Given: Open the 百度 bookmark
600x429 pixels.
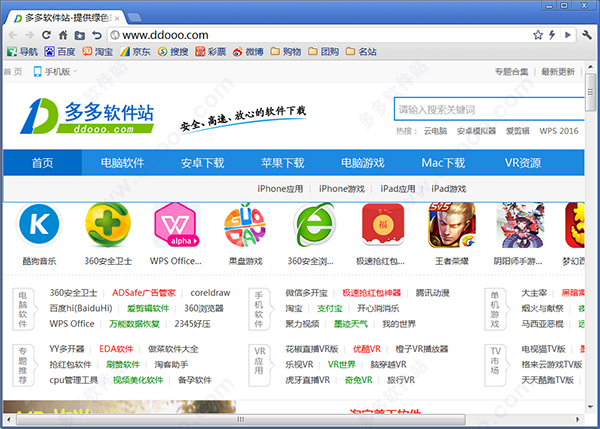Looking at the screenshot, I should (60, 51).
